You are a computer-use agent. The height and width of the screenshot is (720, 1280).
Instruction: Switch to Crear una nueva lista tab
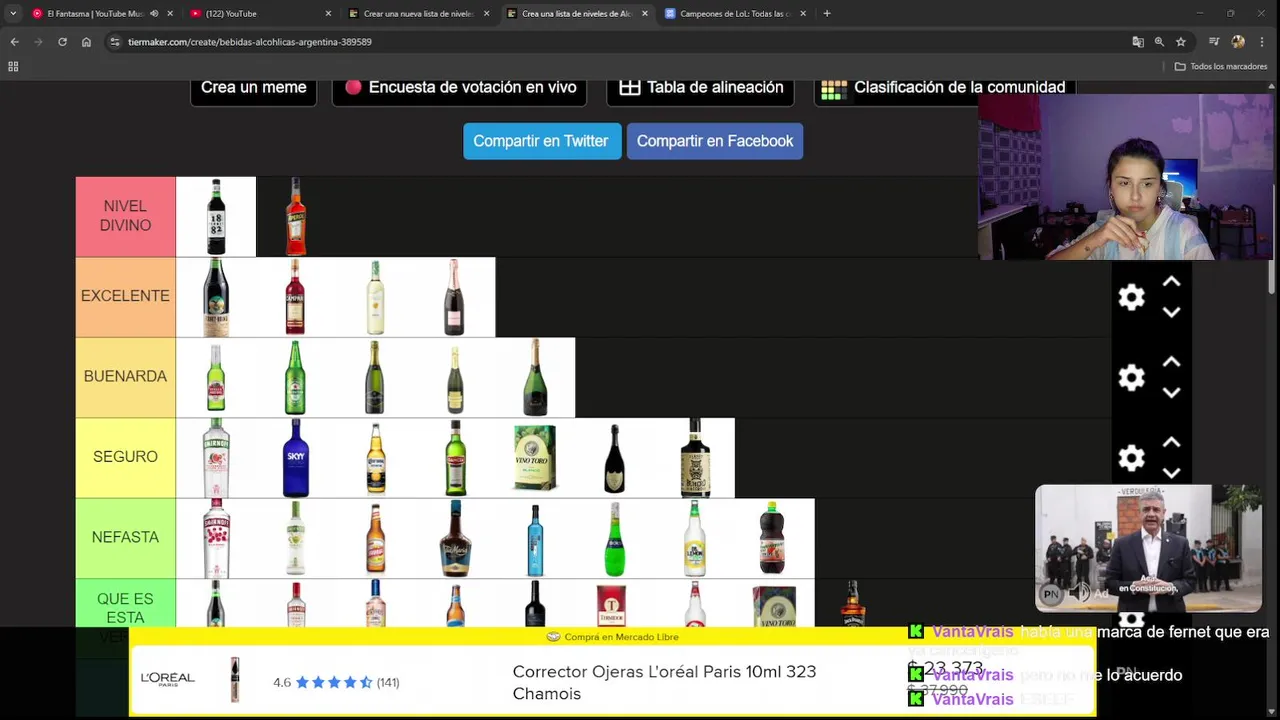418,13
